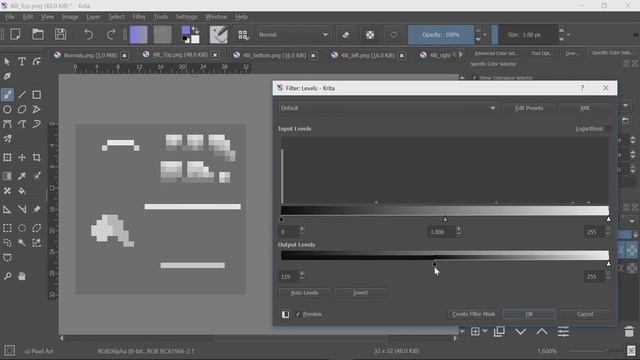Screen dimensions: 640x360
Task: Toggle the Logarithmic histogram option
Action: (x=608, y=129)
